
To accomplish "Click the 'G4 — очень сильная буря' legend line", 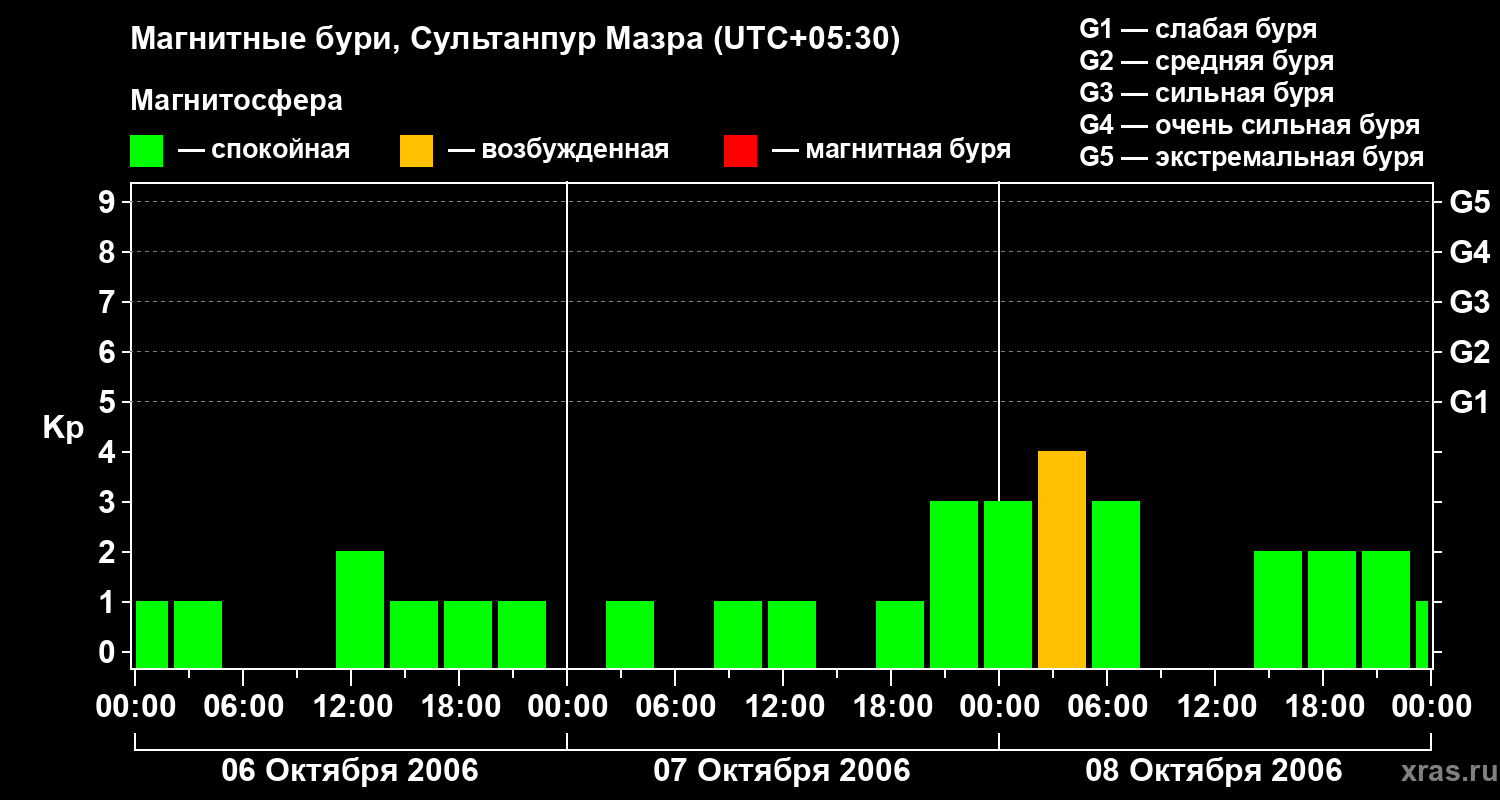I will point(1250,125).
